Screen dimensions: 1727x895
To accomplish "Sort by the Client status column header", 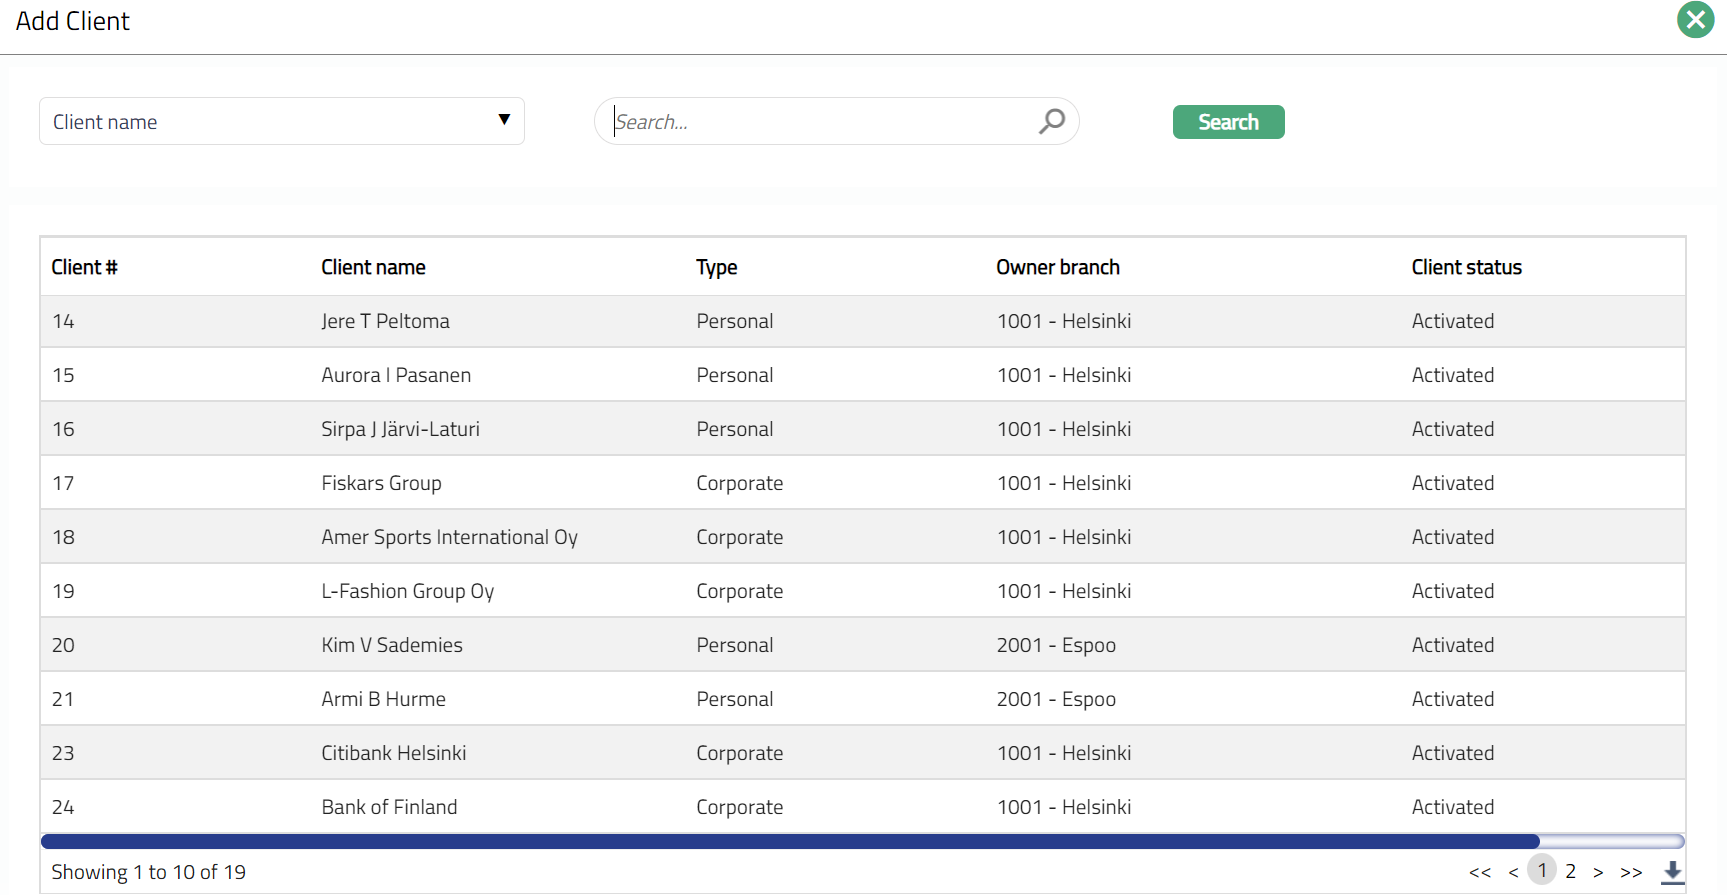I will [1466, 267].
